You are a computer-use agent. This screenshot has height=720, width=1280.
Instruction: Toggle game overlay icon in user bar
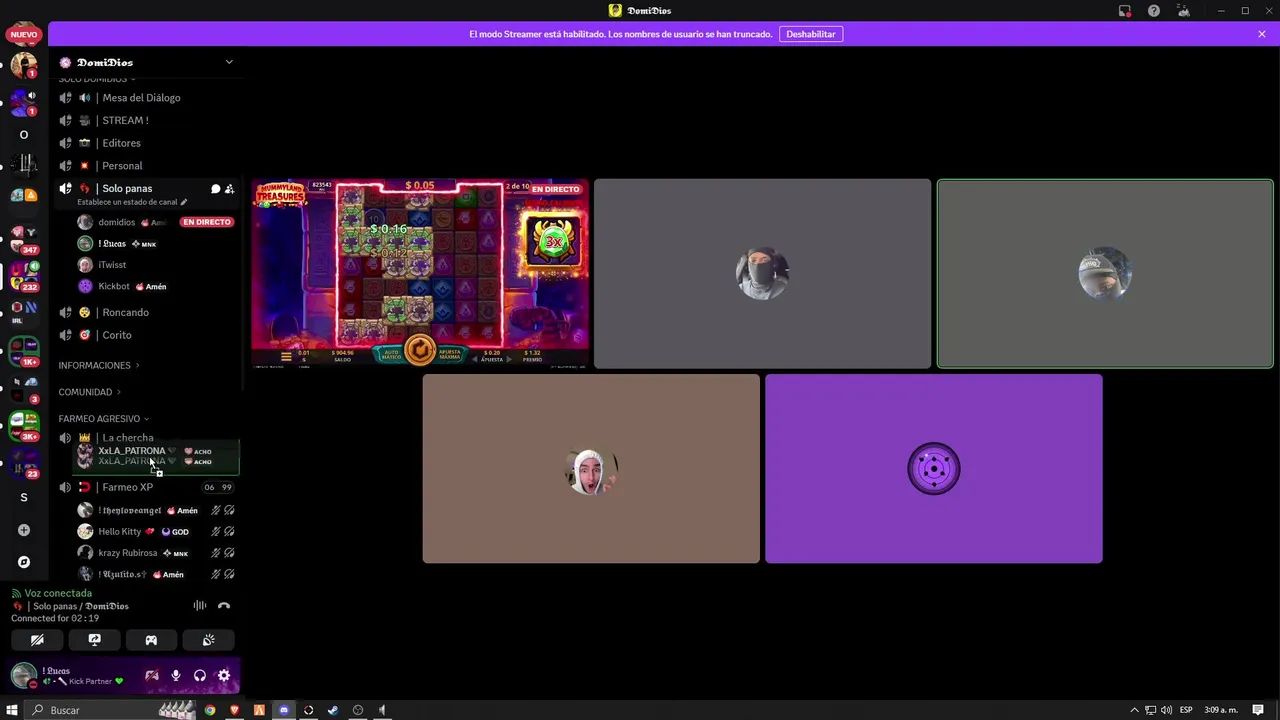[x=152, y=676]
